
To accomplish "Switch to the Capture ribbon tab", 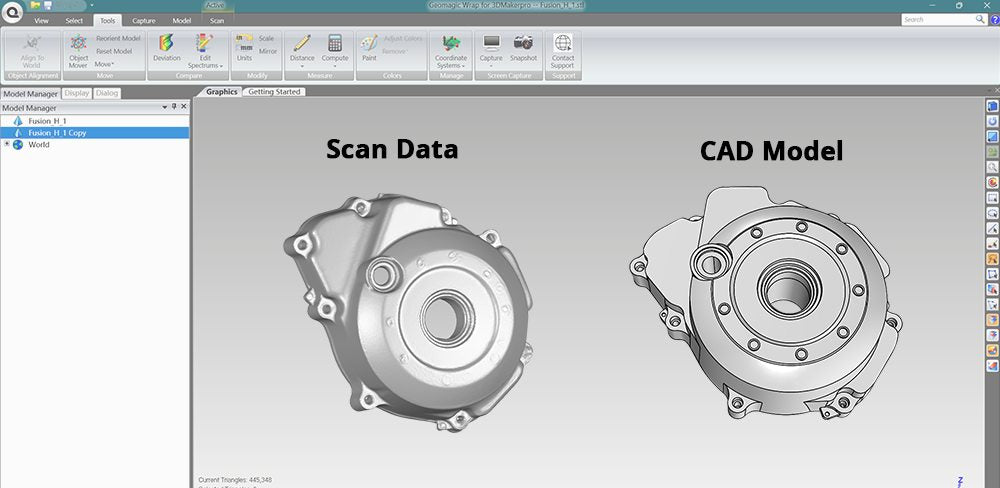I will (142, 20).
